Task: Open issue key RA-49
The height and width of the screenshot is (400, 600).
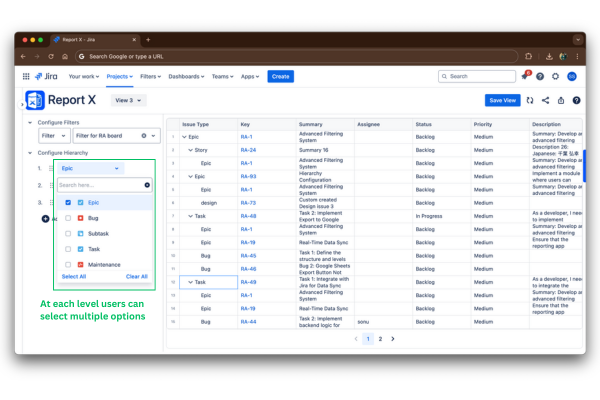Action: coord(248,282)
